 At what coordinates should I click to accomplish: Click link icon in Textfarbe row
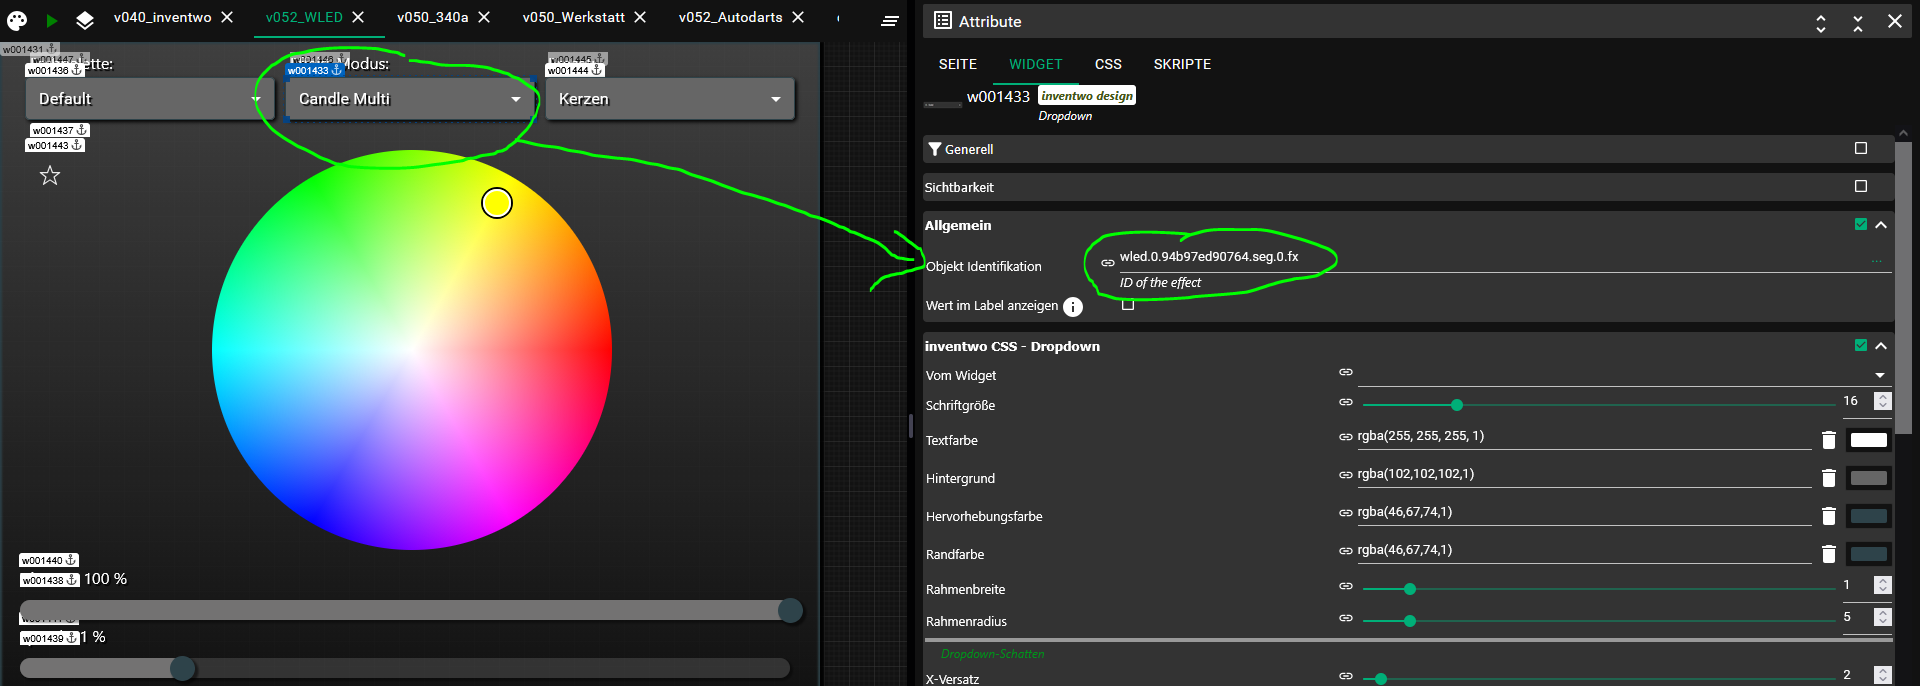[1346, 437]
